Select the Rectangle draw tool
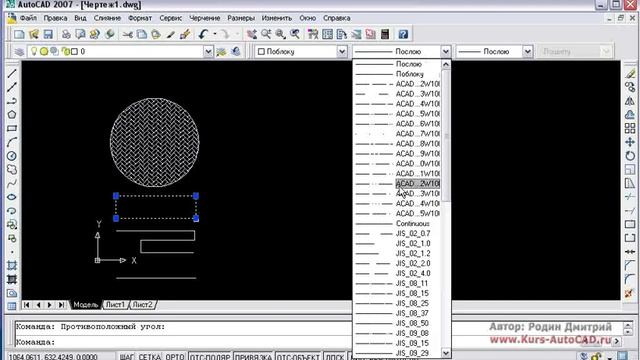 (x=12, y=129)
